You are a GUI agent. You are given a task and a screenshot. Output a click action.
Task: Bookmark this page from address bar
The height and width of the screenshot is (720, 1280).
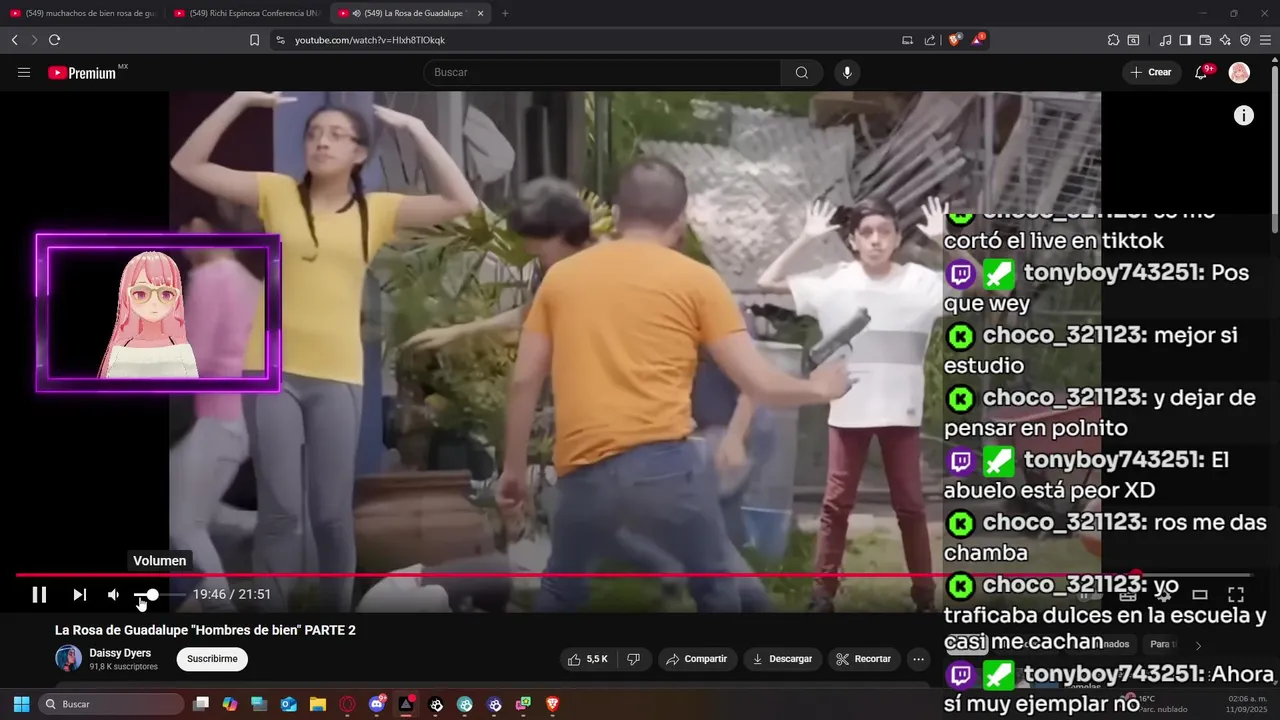[254, 40]
